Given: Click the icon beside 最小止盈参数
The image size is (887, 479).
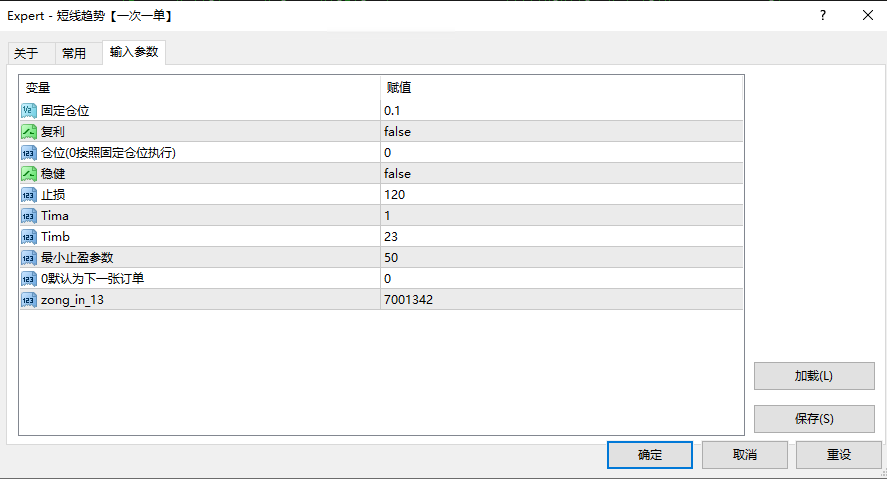Looking at the screenshot, I should point(28,258).
